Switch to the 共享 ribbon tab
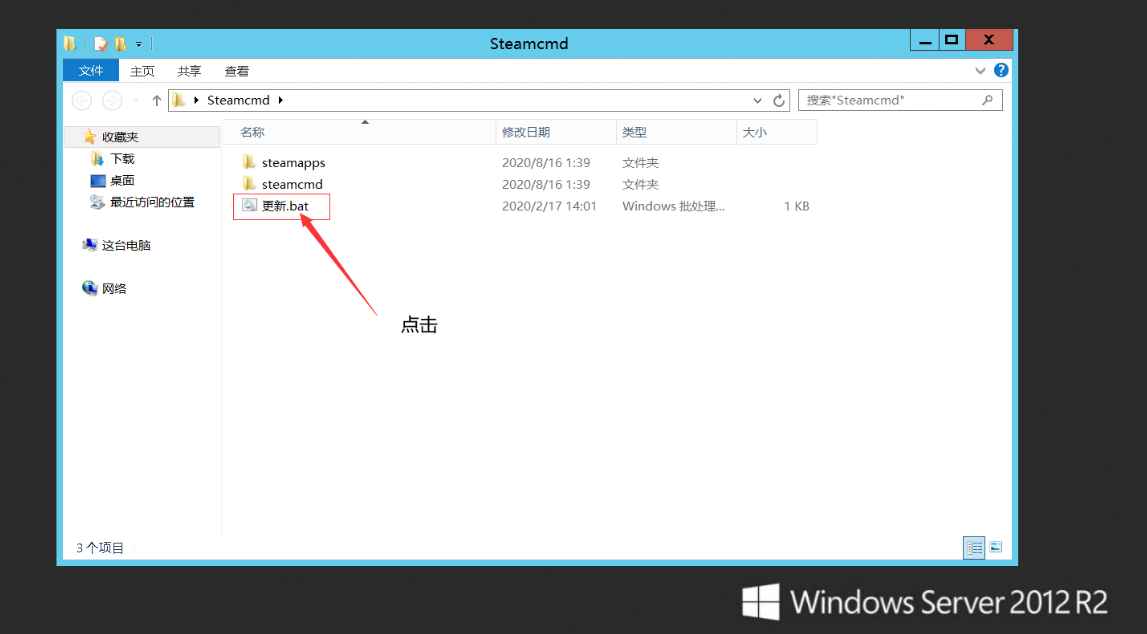This screenshot has height=634, width=1147. coord(189,71)
